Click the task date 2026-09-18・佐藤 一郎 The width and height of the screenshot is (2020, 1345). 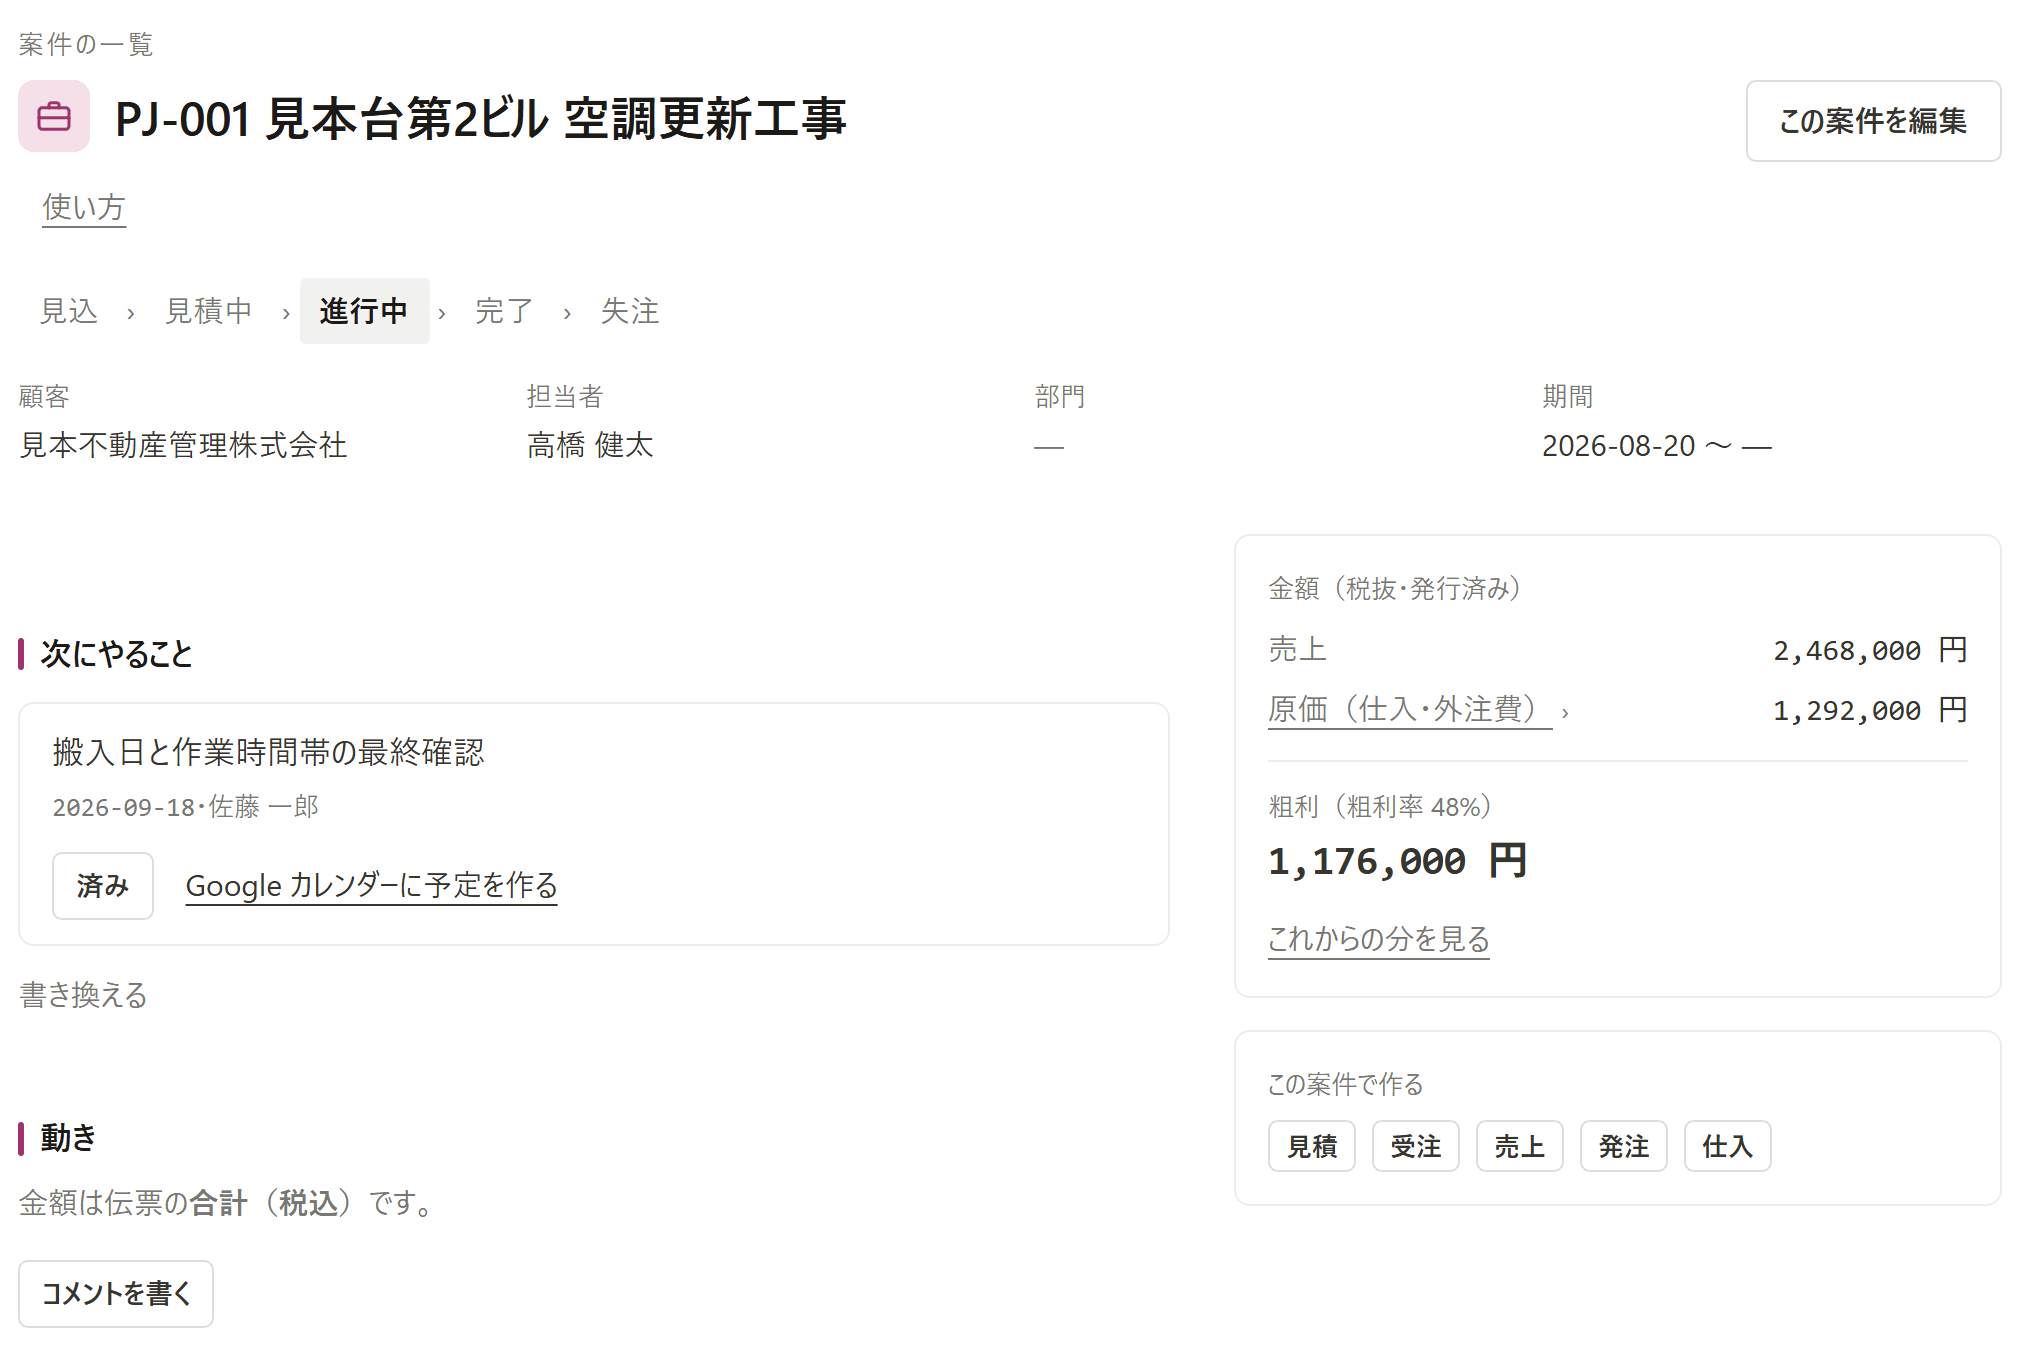[x=186, y=807]
